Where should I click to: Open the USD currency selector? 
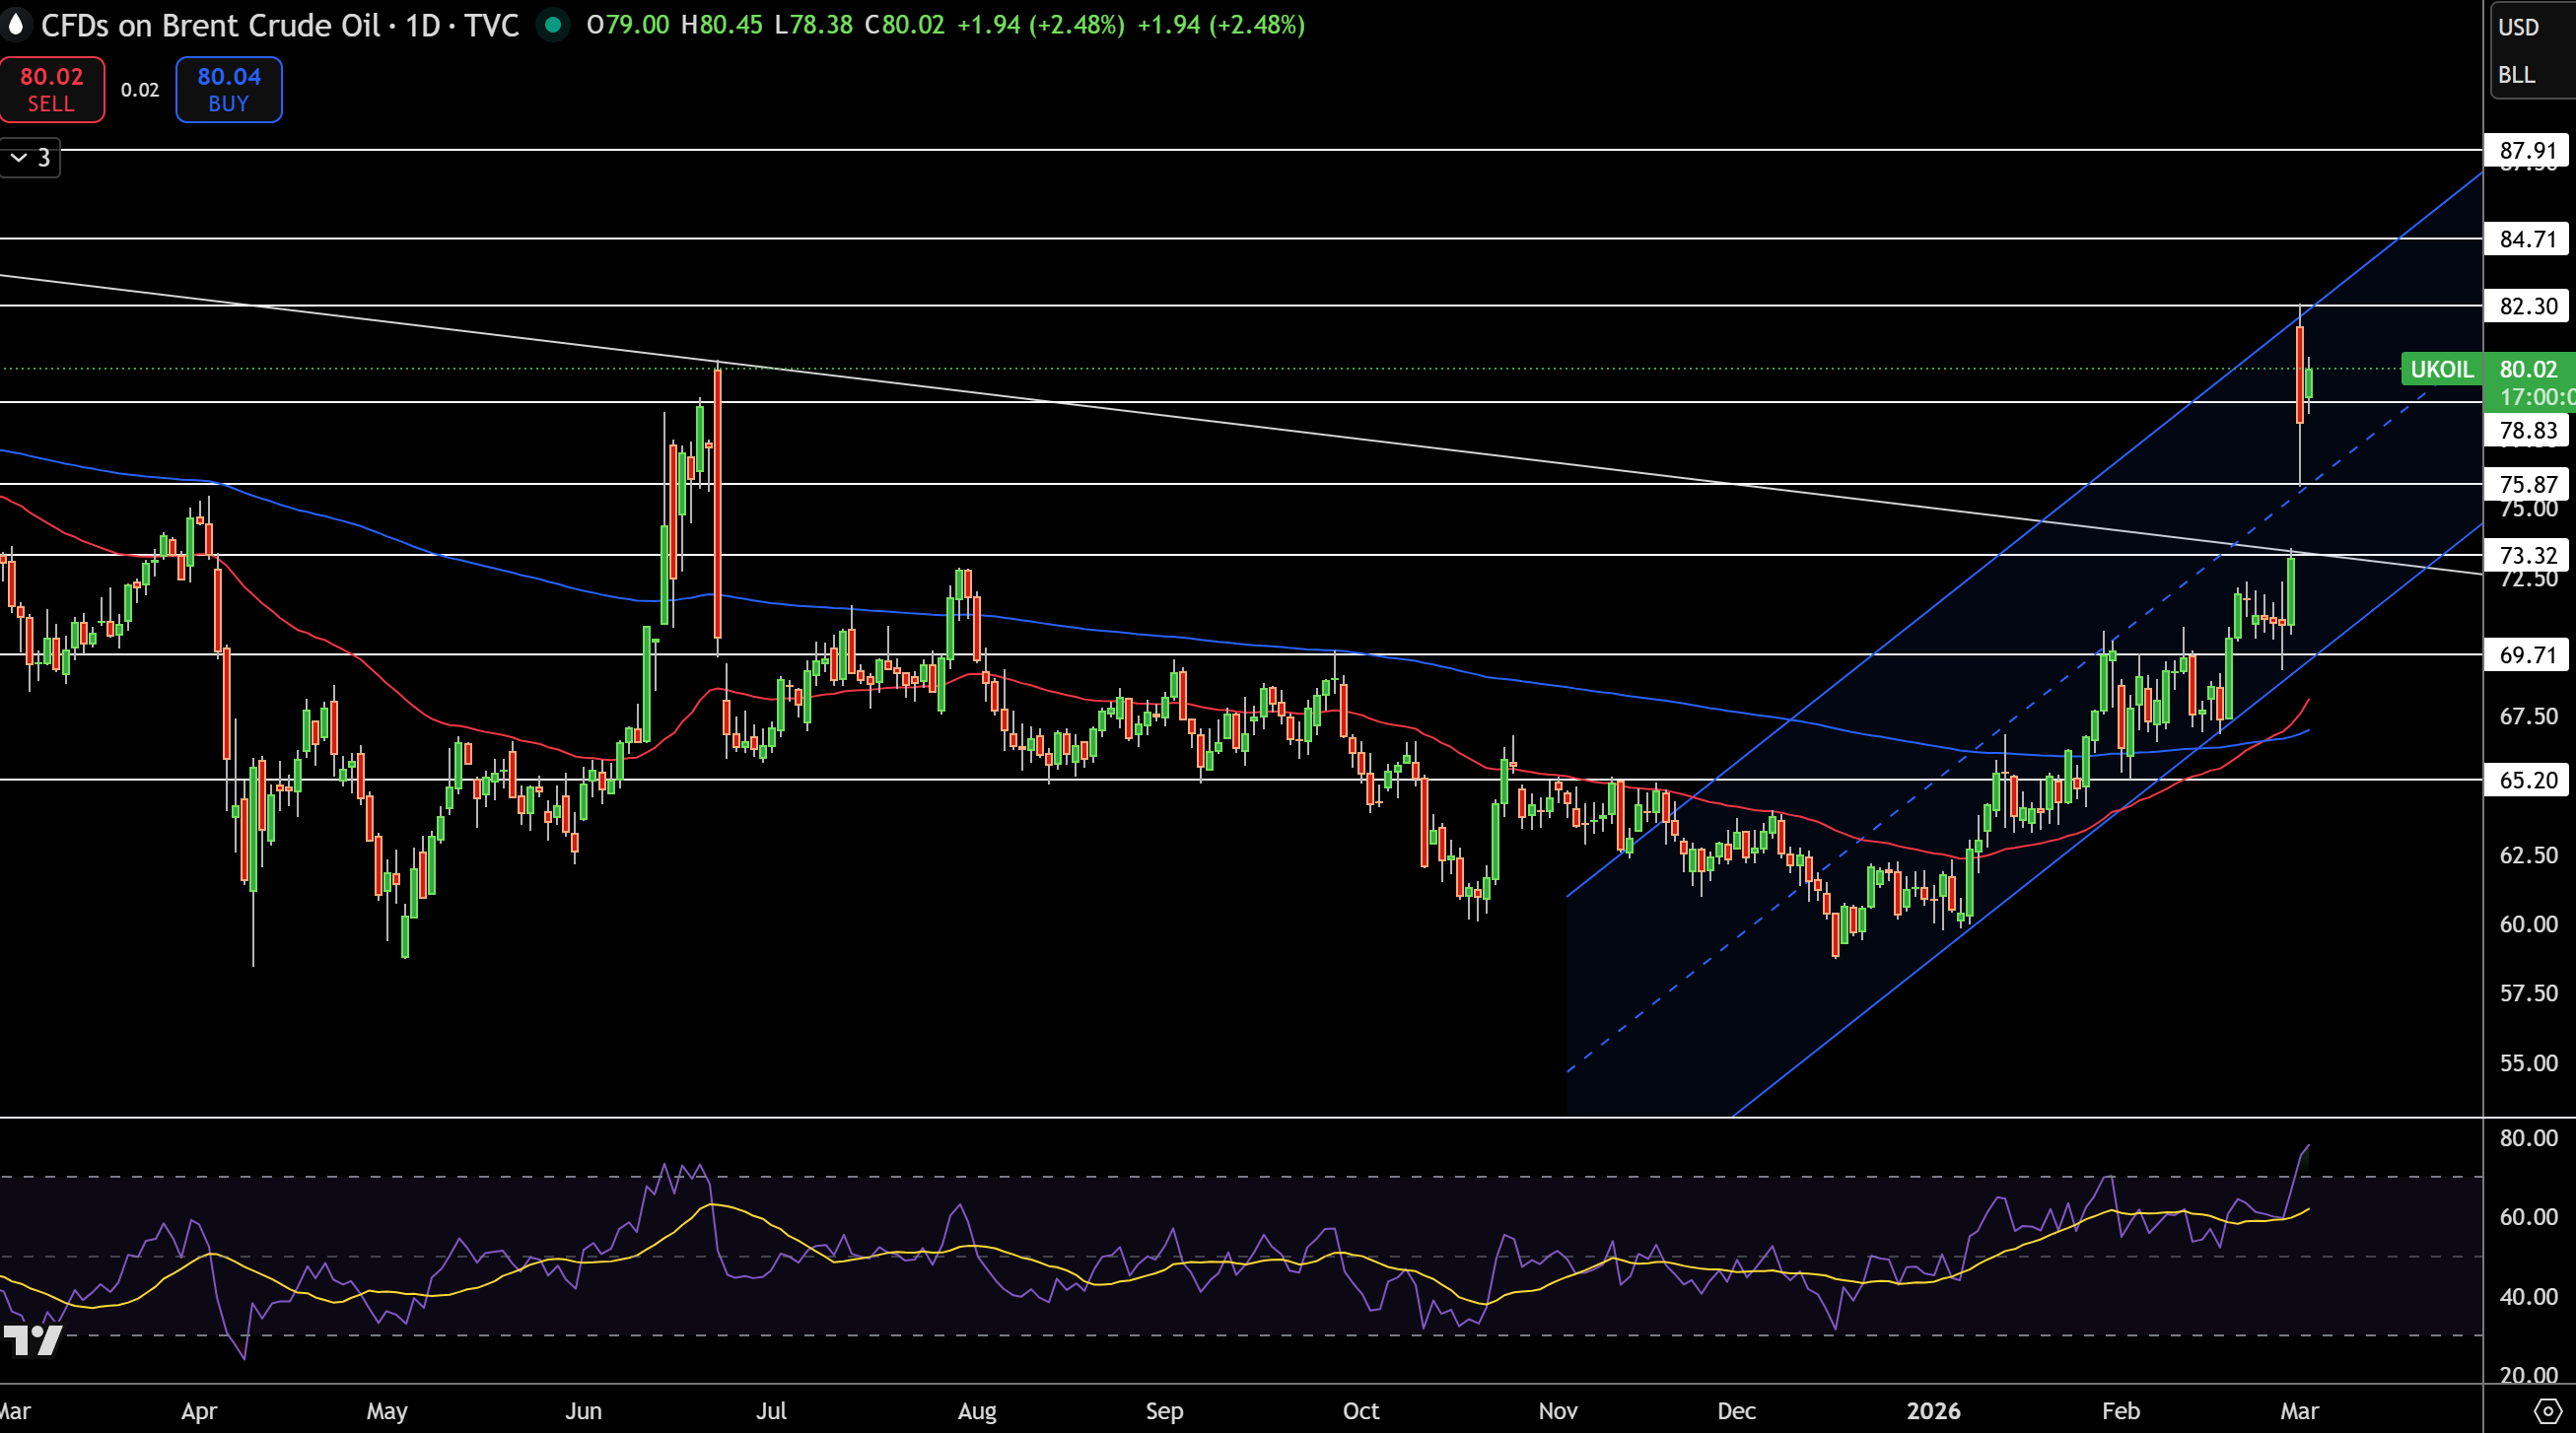pyautogui.click(x=2519, y=27)
